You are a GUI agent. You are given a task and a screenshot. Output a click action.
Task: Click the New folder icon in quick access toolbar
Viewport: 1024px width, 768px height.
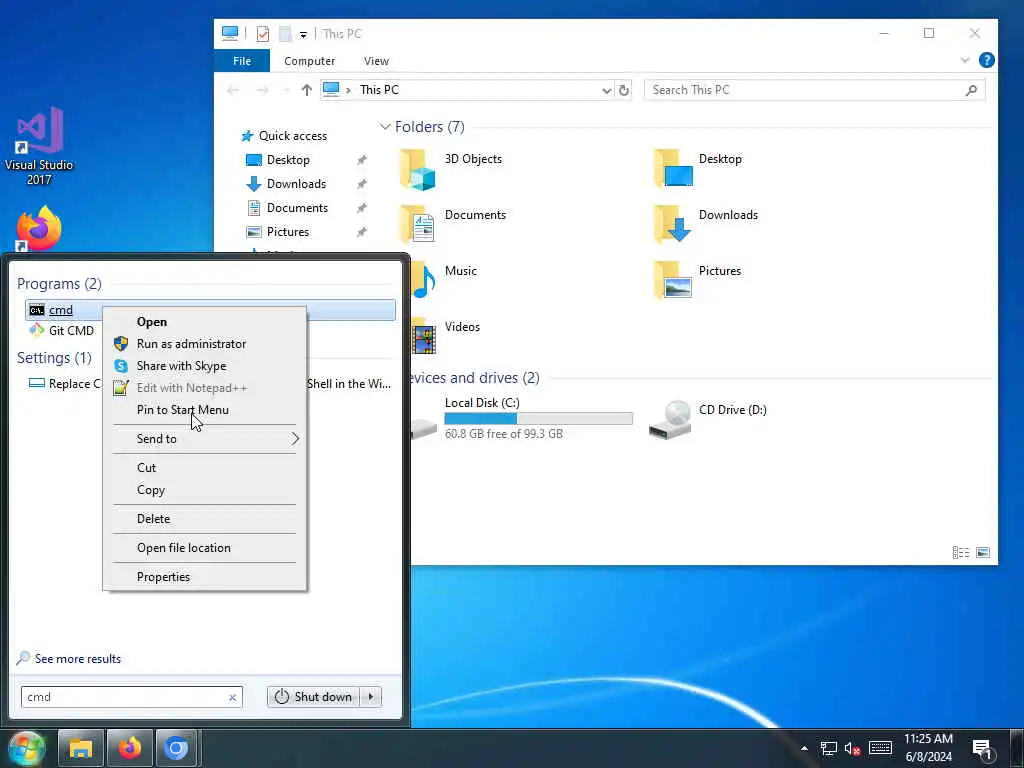coord(285,34)
